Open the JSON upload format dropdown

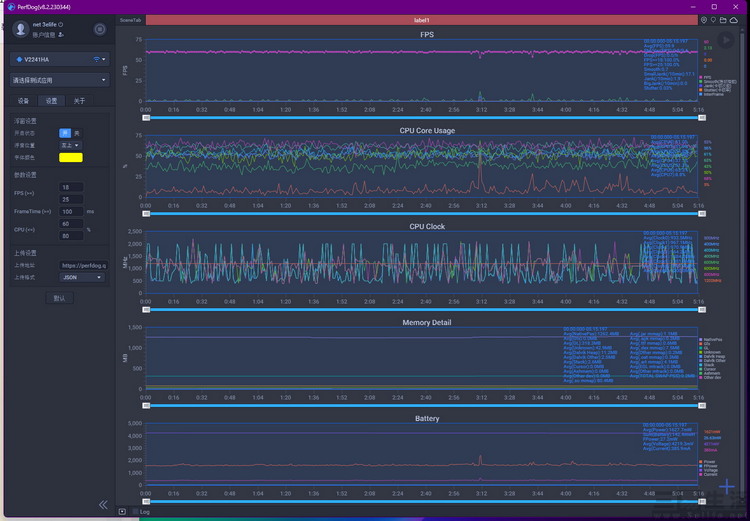(81, 277)
